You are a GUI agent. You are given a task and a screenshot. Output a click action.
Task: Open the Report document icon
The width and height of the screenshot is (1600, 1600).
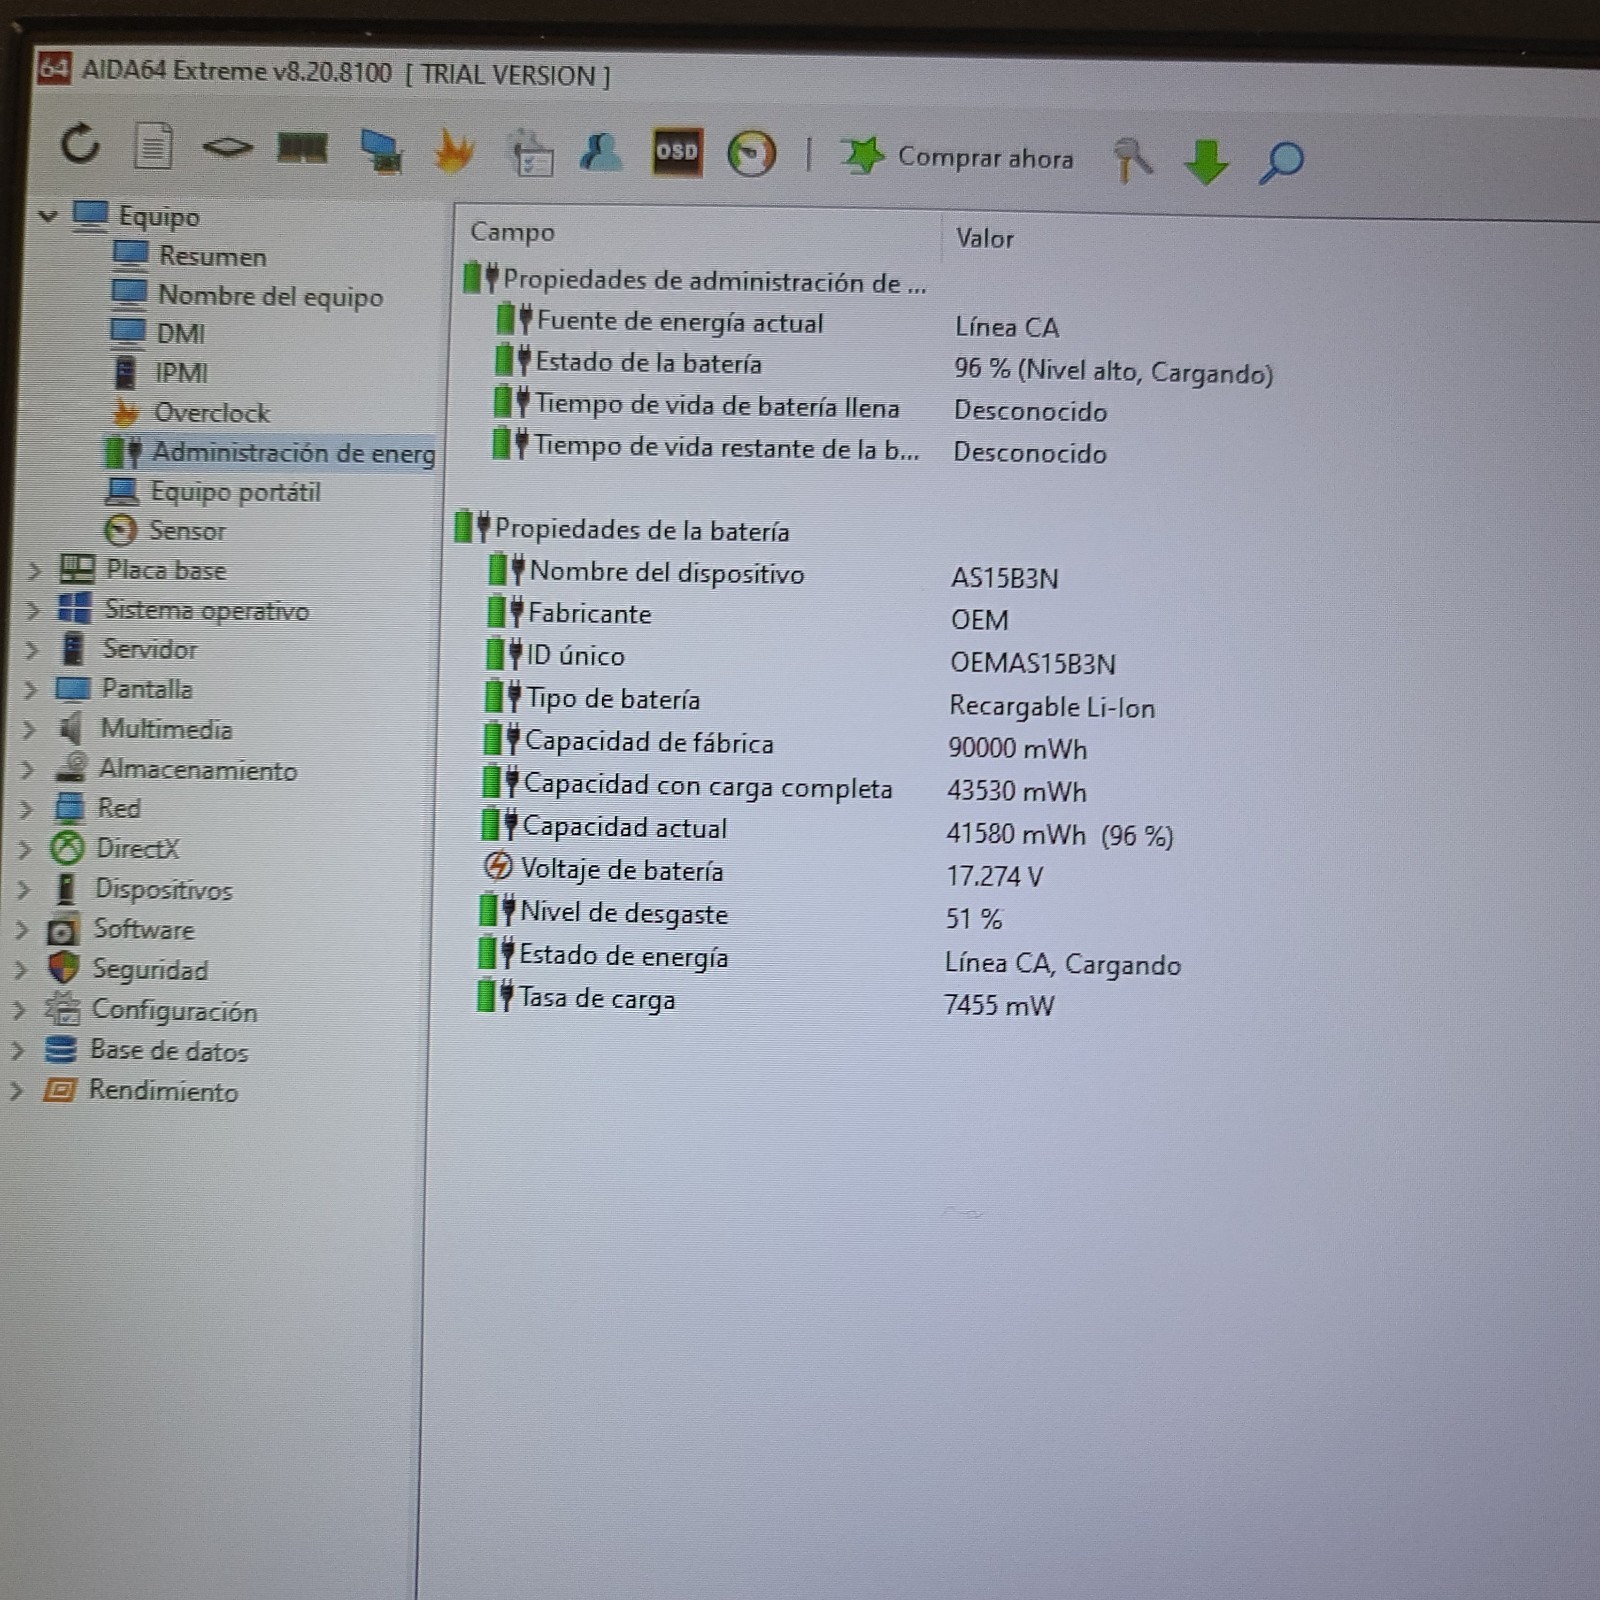coord(153,146)
